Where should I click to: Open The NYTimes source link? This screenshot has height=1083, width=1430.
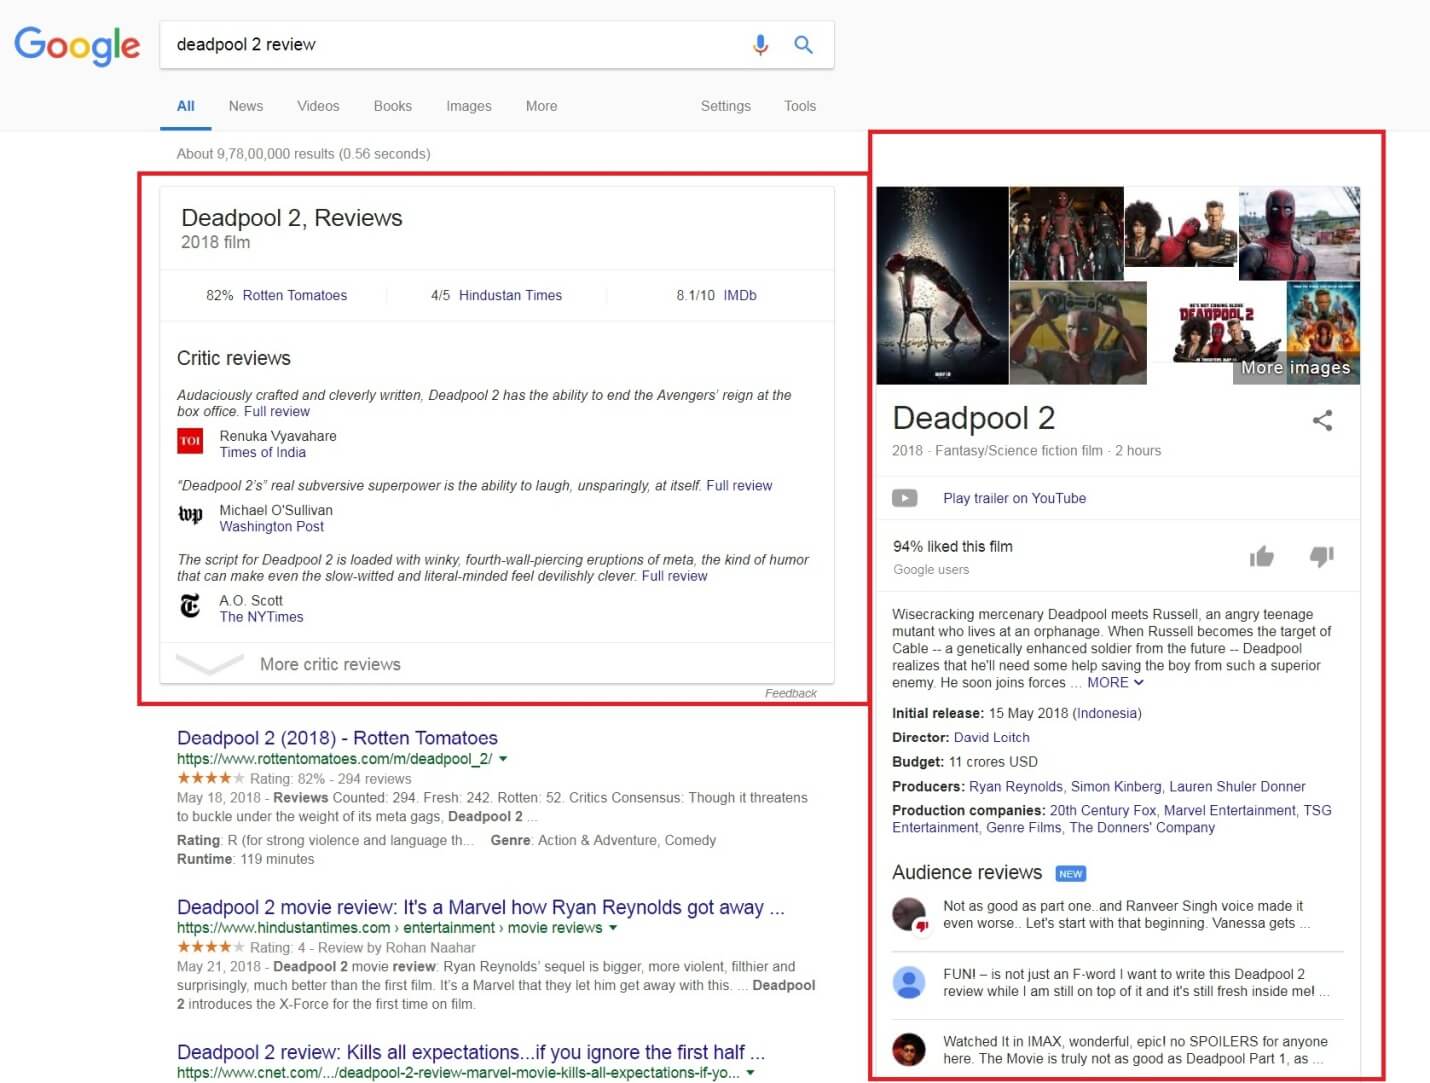[262, 617]
